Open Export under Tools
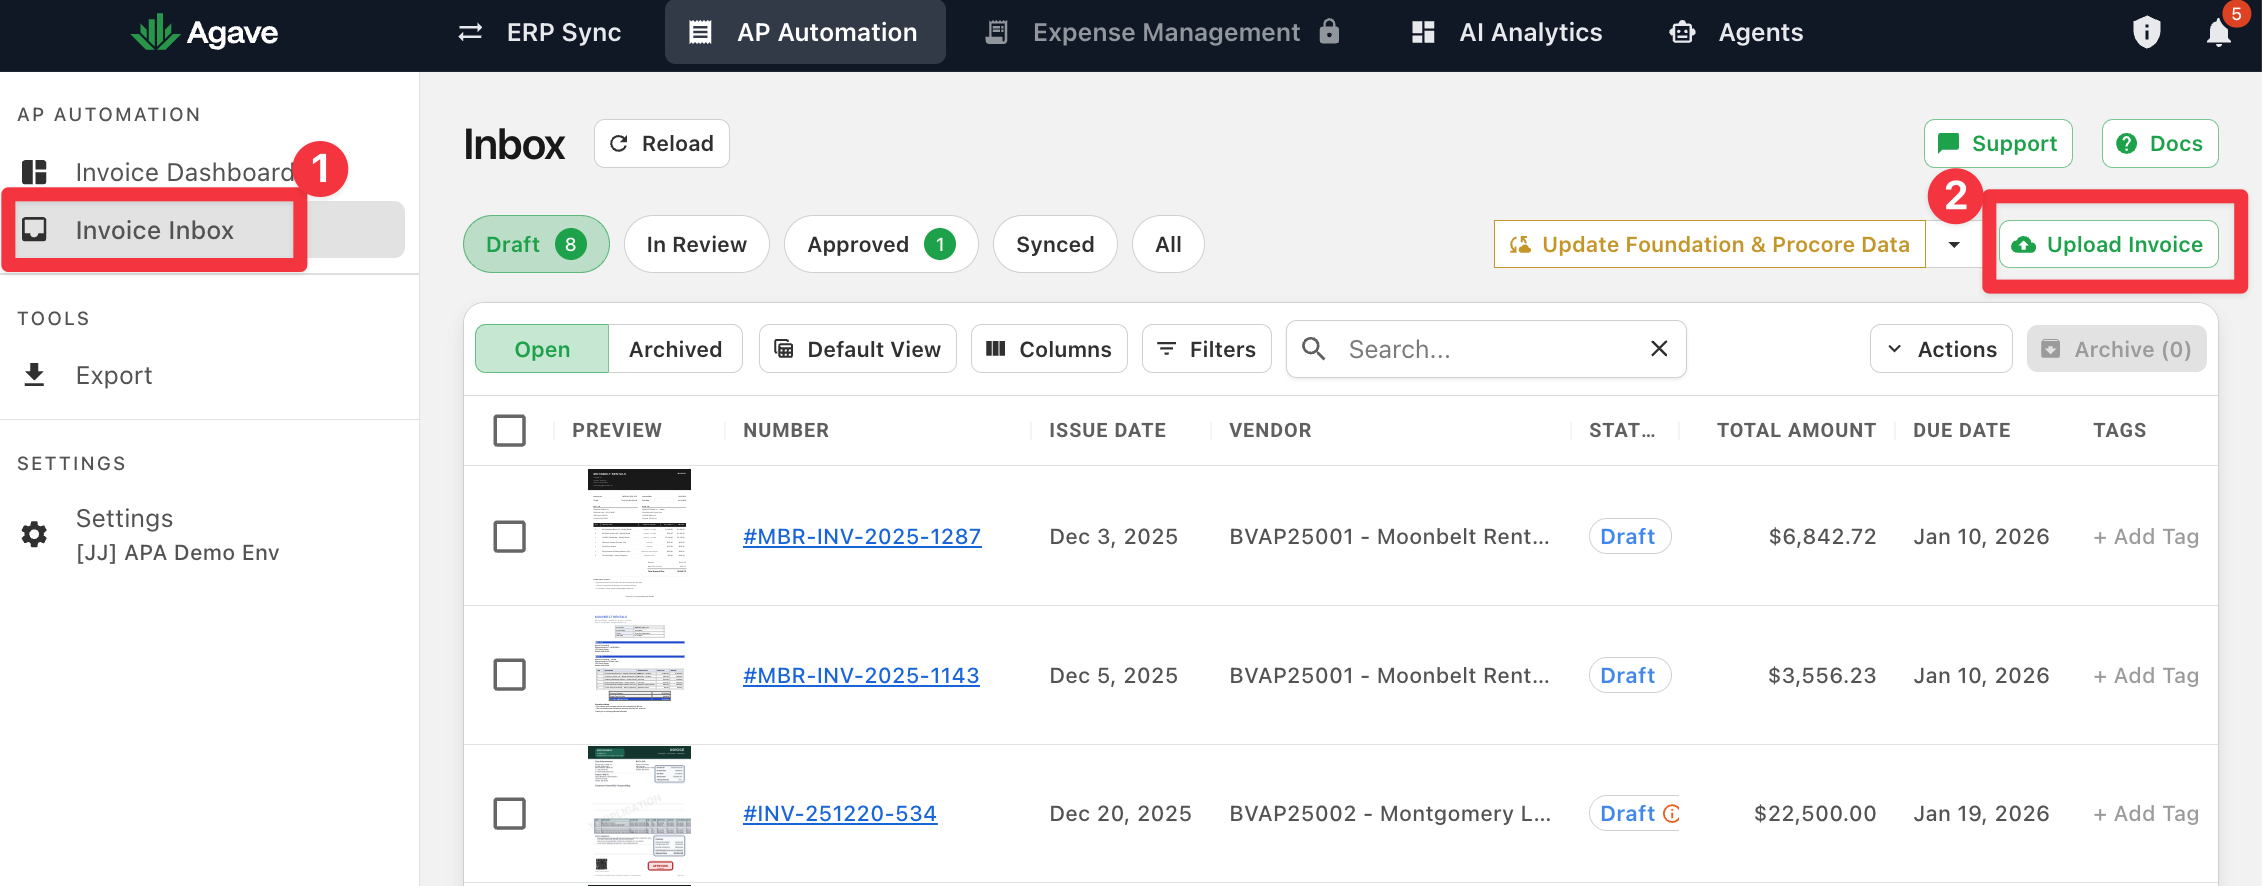The image size is (2262, 886). (114, 375)
